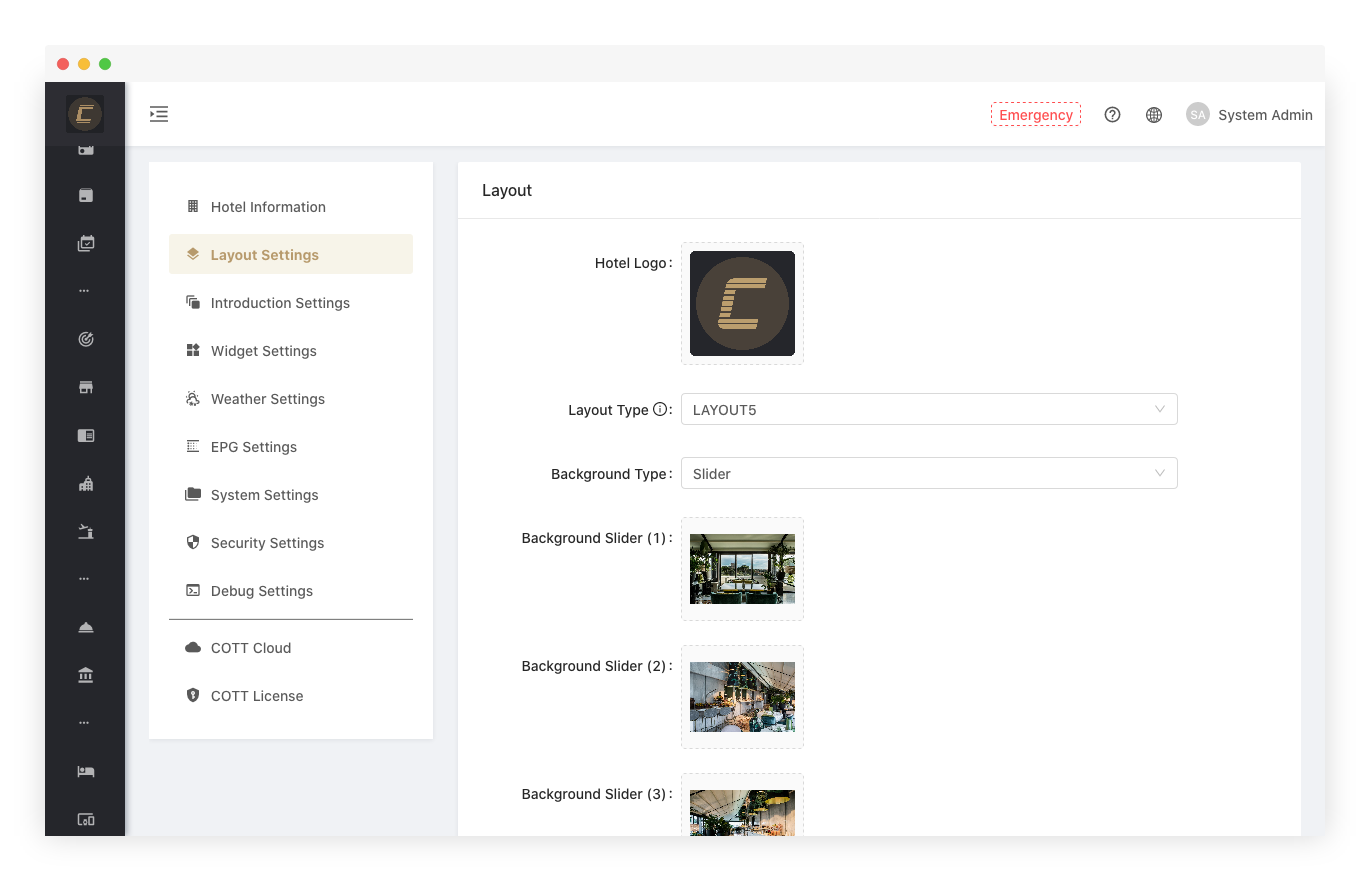Click the Layout panel heading text
This screenshot has width=1370, height=881.
click(x=507, y=190)
